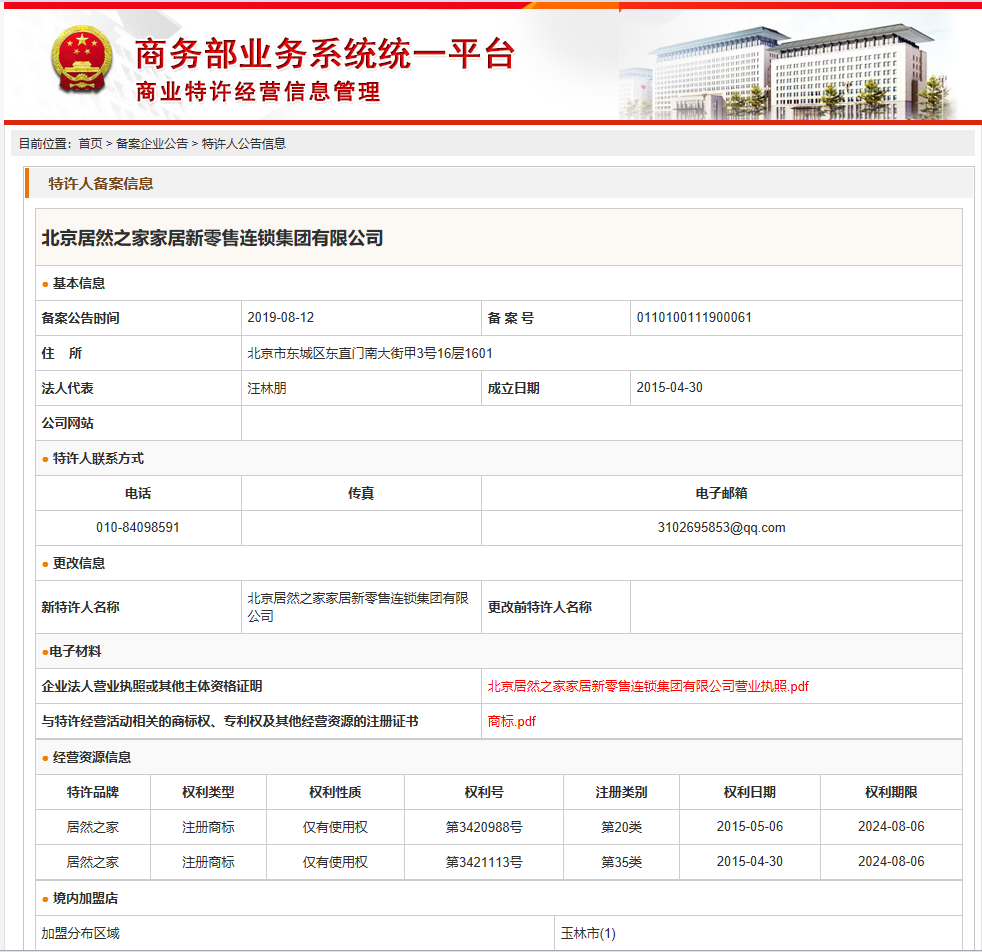Click the 权利期限 column header
The height and width of the screenshot is (952, 982).
point(891,792)
